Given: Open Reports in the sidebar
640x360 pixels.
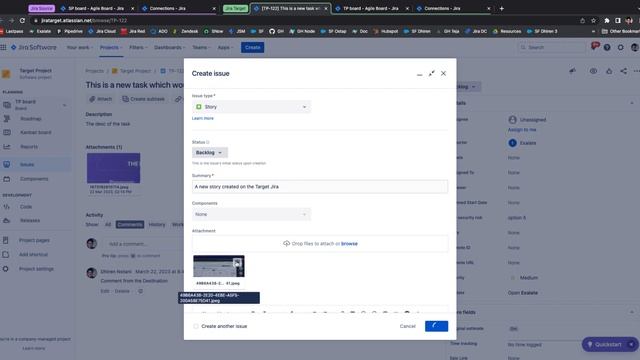Looking at the screenshot, I should click(x=29, y=147).
